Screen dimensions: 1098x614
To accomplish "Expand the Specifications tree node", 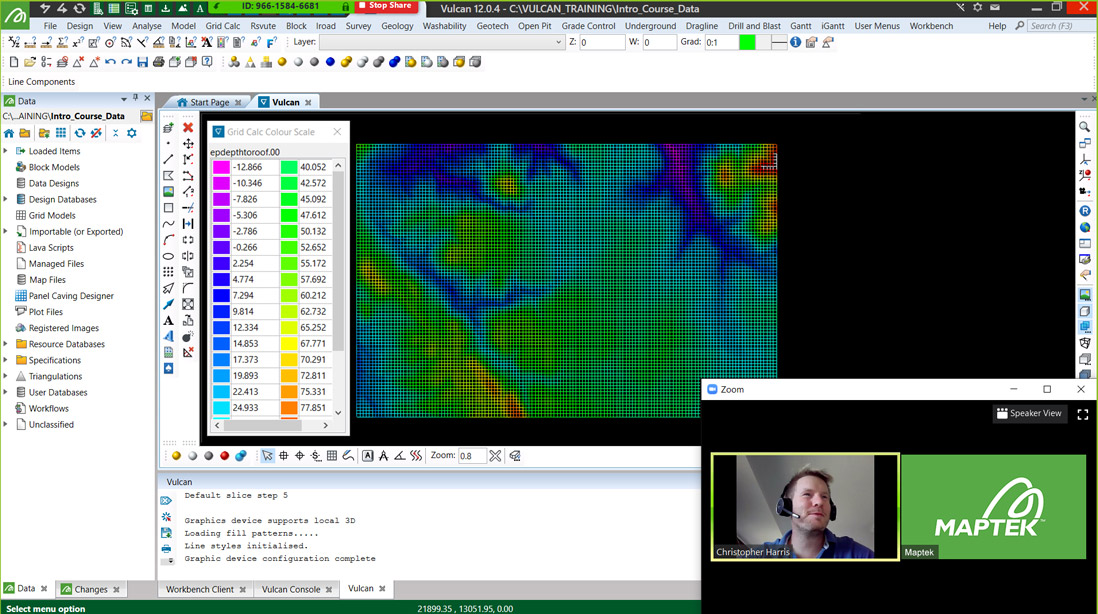I will click(6, 361).
